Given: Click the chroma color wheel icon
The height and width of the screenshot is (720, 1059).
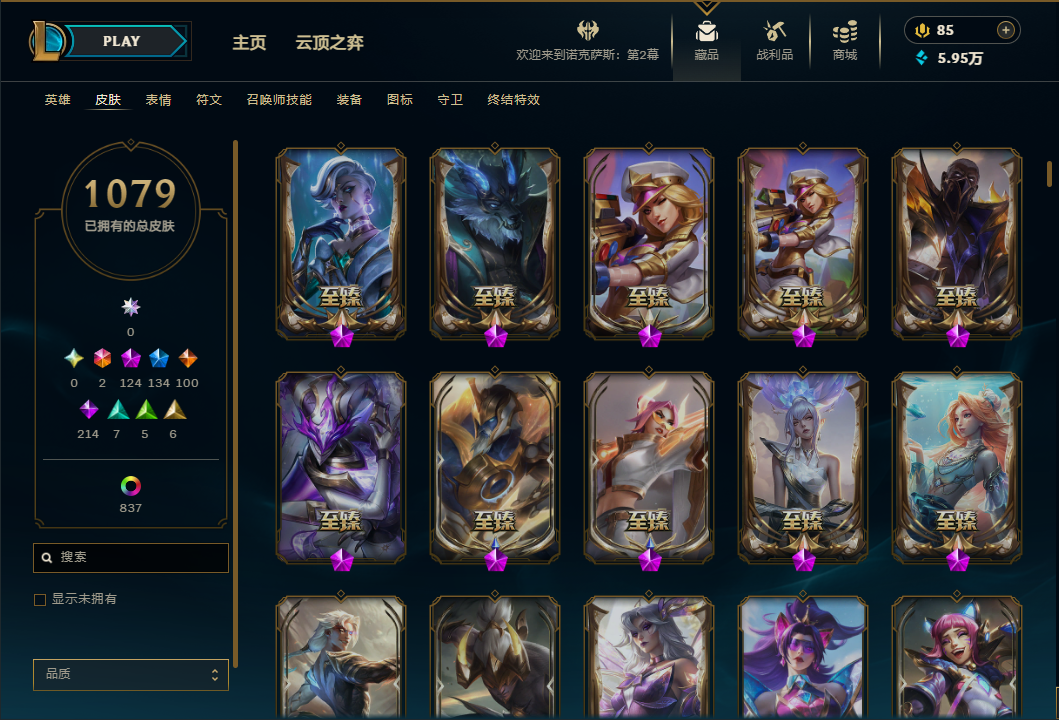Looking at the screenshot, I should 130,485.
